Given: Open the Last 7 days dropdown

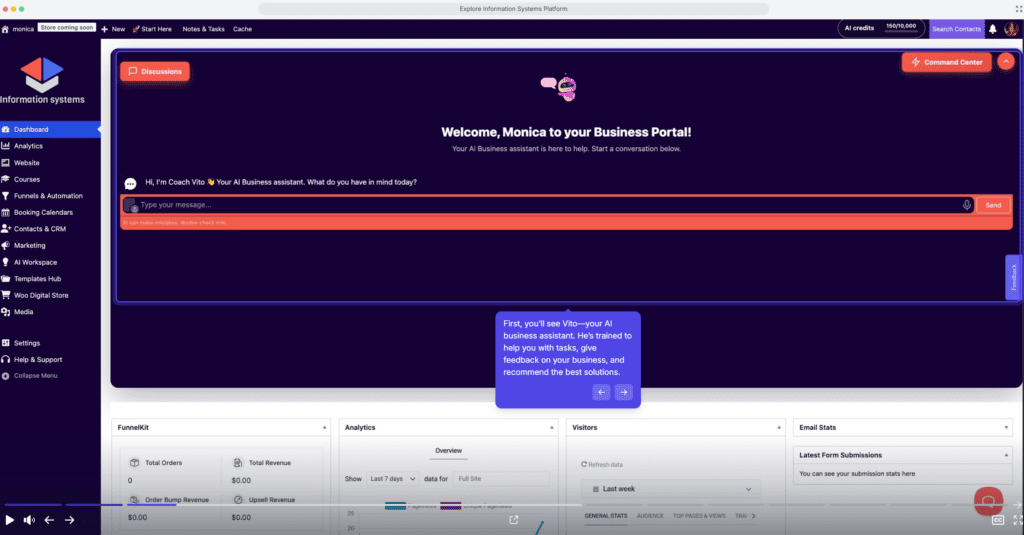Looking at the screenshot, I should (x=392, y=479).
